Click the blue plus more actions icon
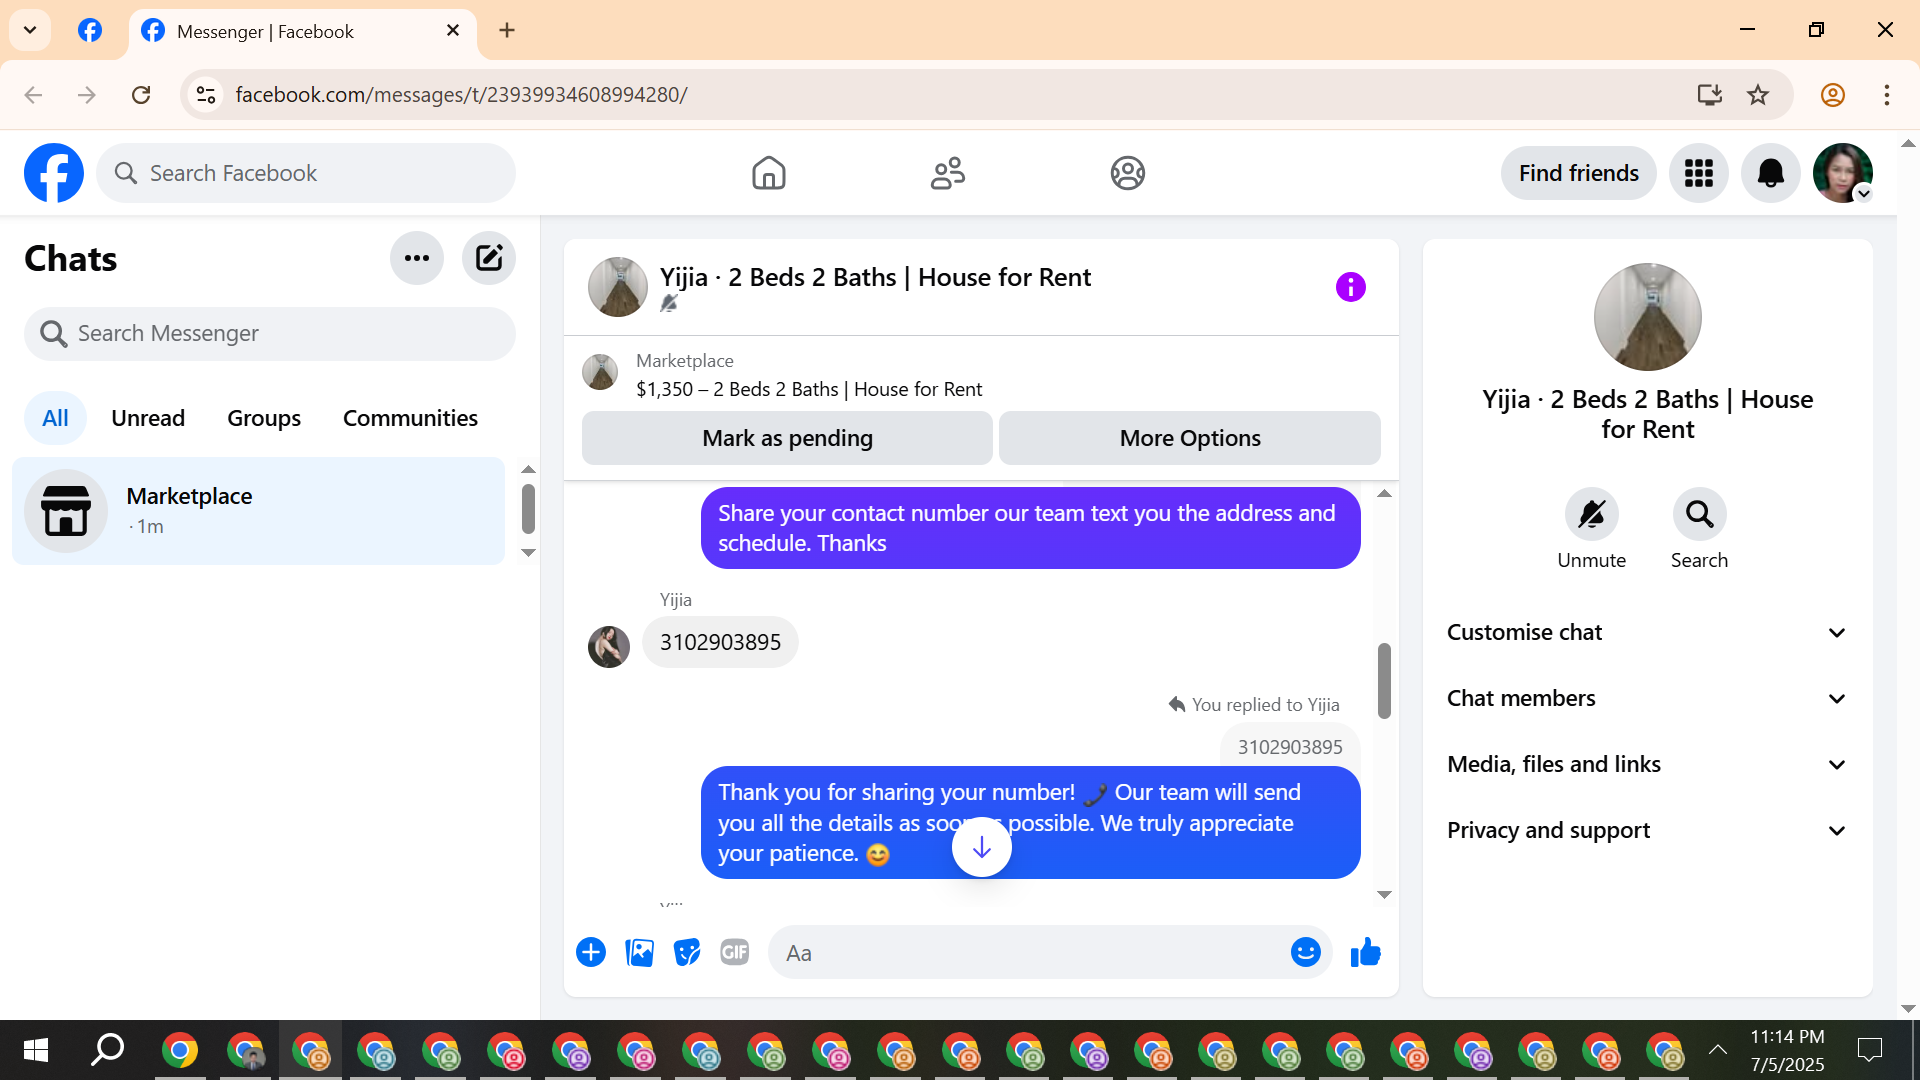 (x=591, y=952)
